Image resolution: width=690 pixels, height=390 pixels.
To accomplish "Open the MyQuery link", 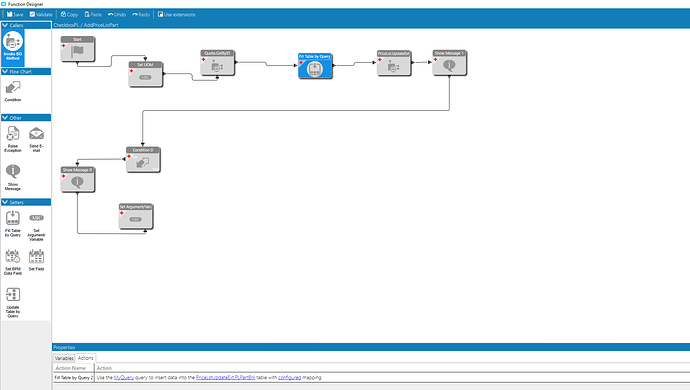I will coord(124,377).
